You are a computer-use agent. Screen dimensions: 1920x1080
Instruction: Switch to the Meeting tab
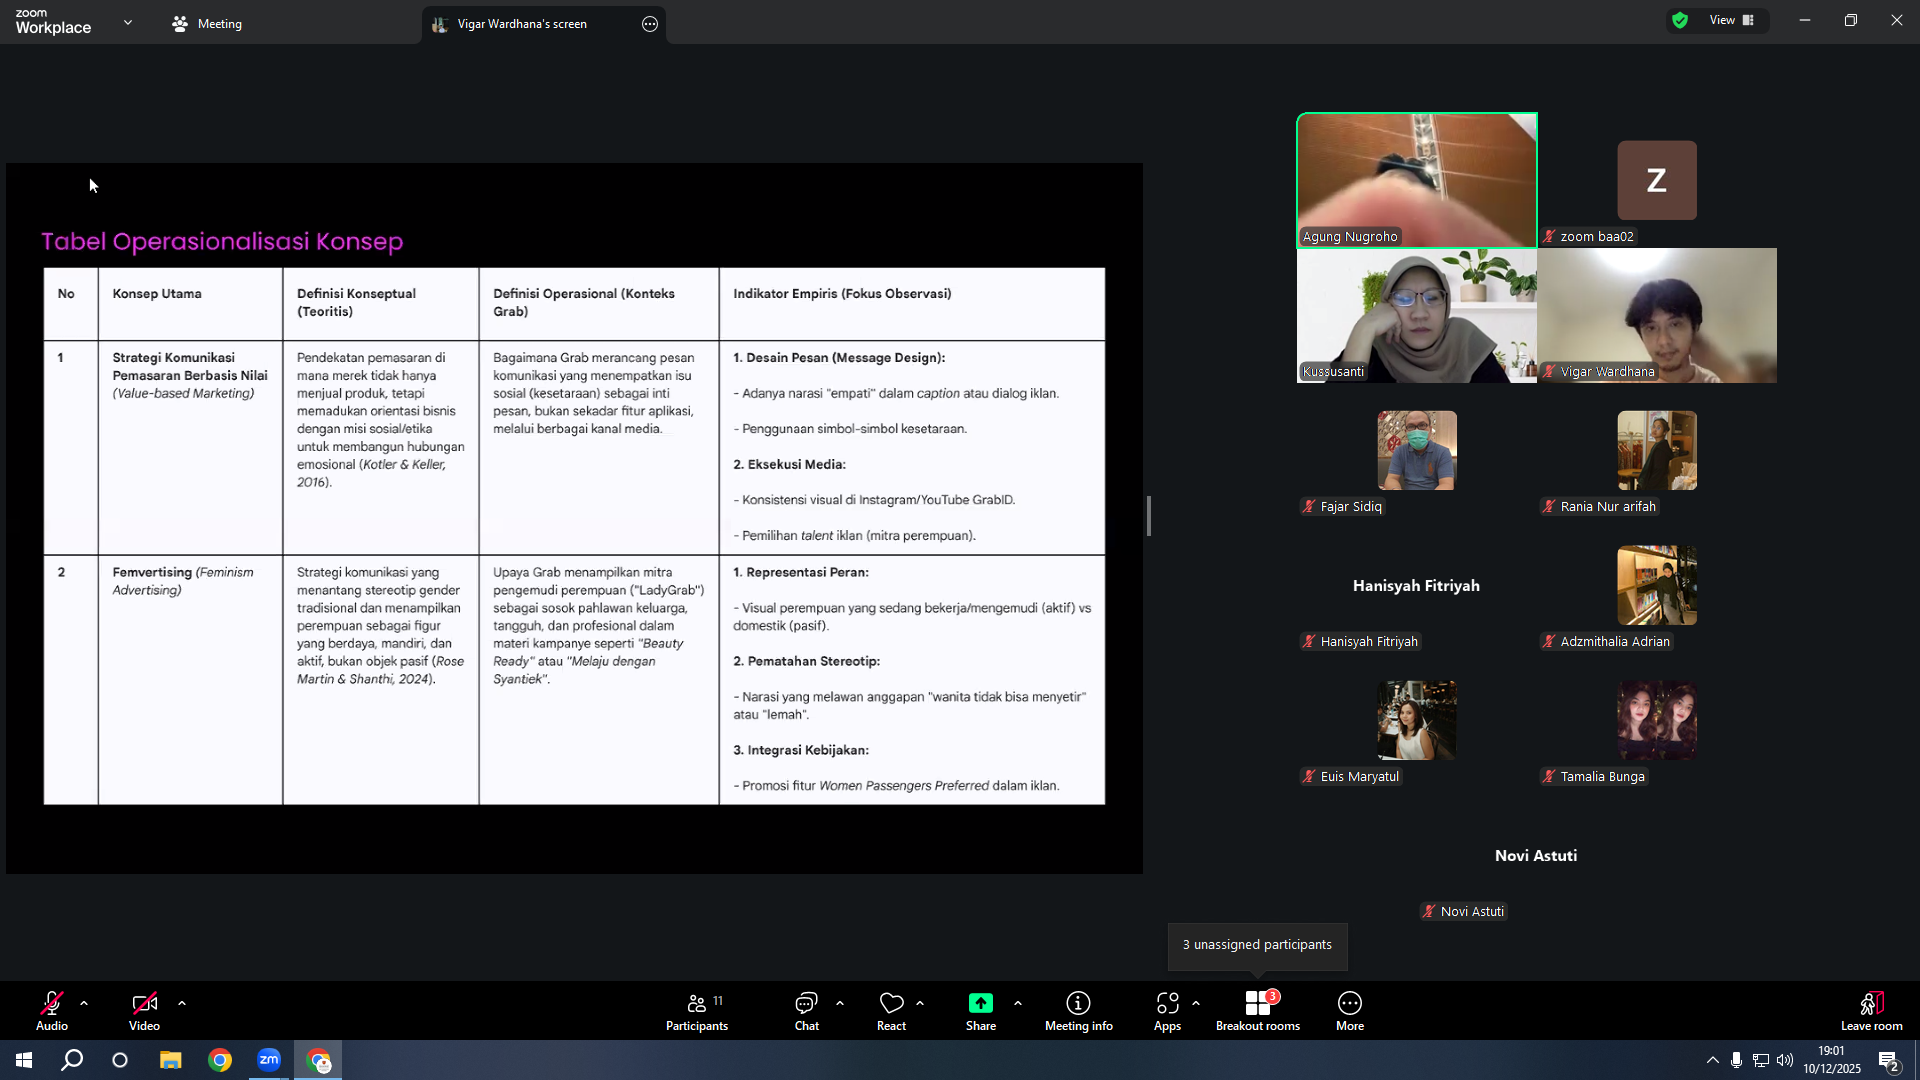207,24
